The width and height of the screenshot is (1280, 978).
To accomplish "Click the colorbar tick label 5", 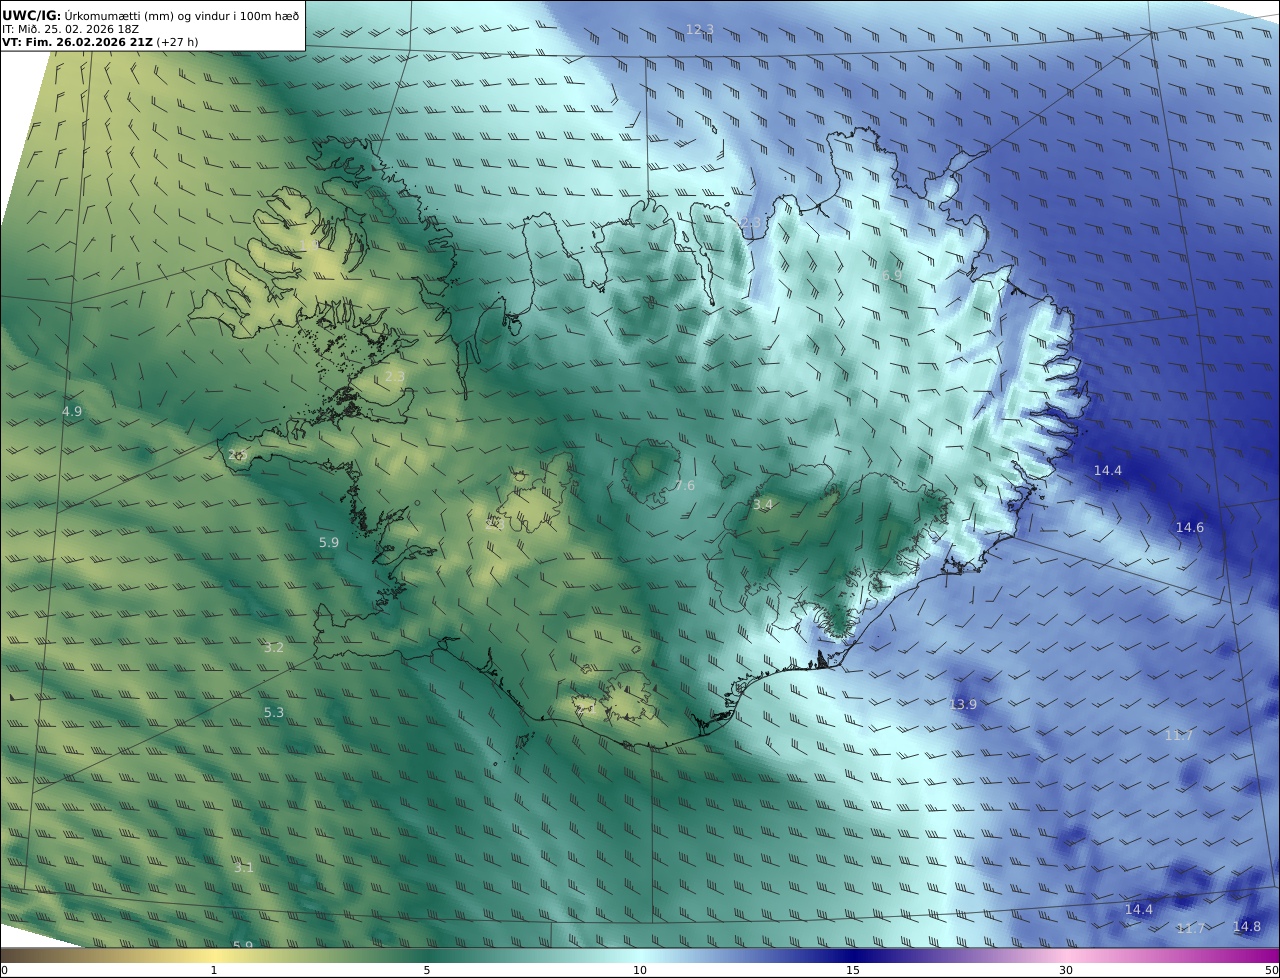I will pos(427,970).
